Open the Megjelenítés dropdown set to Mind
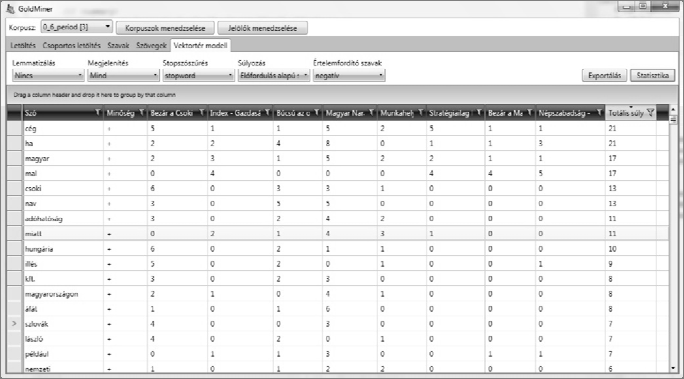The width and height of the screenshot is (684, 379). point(123,75)
